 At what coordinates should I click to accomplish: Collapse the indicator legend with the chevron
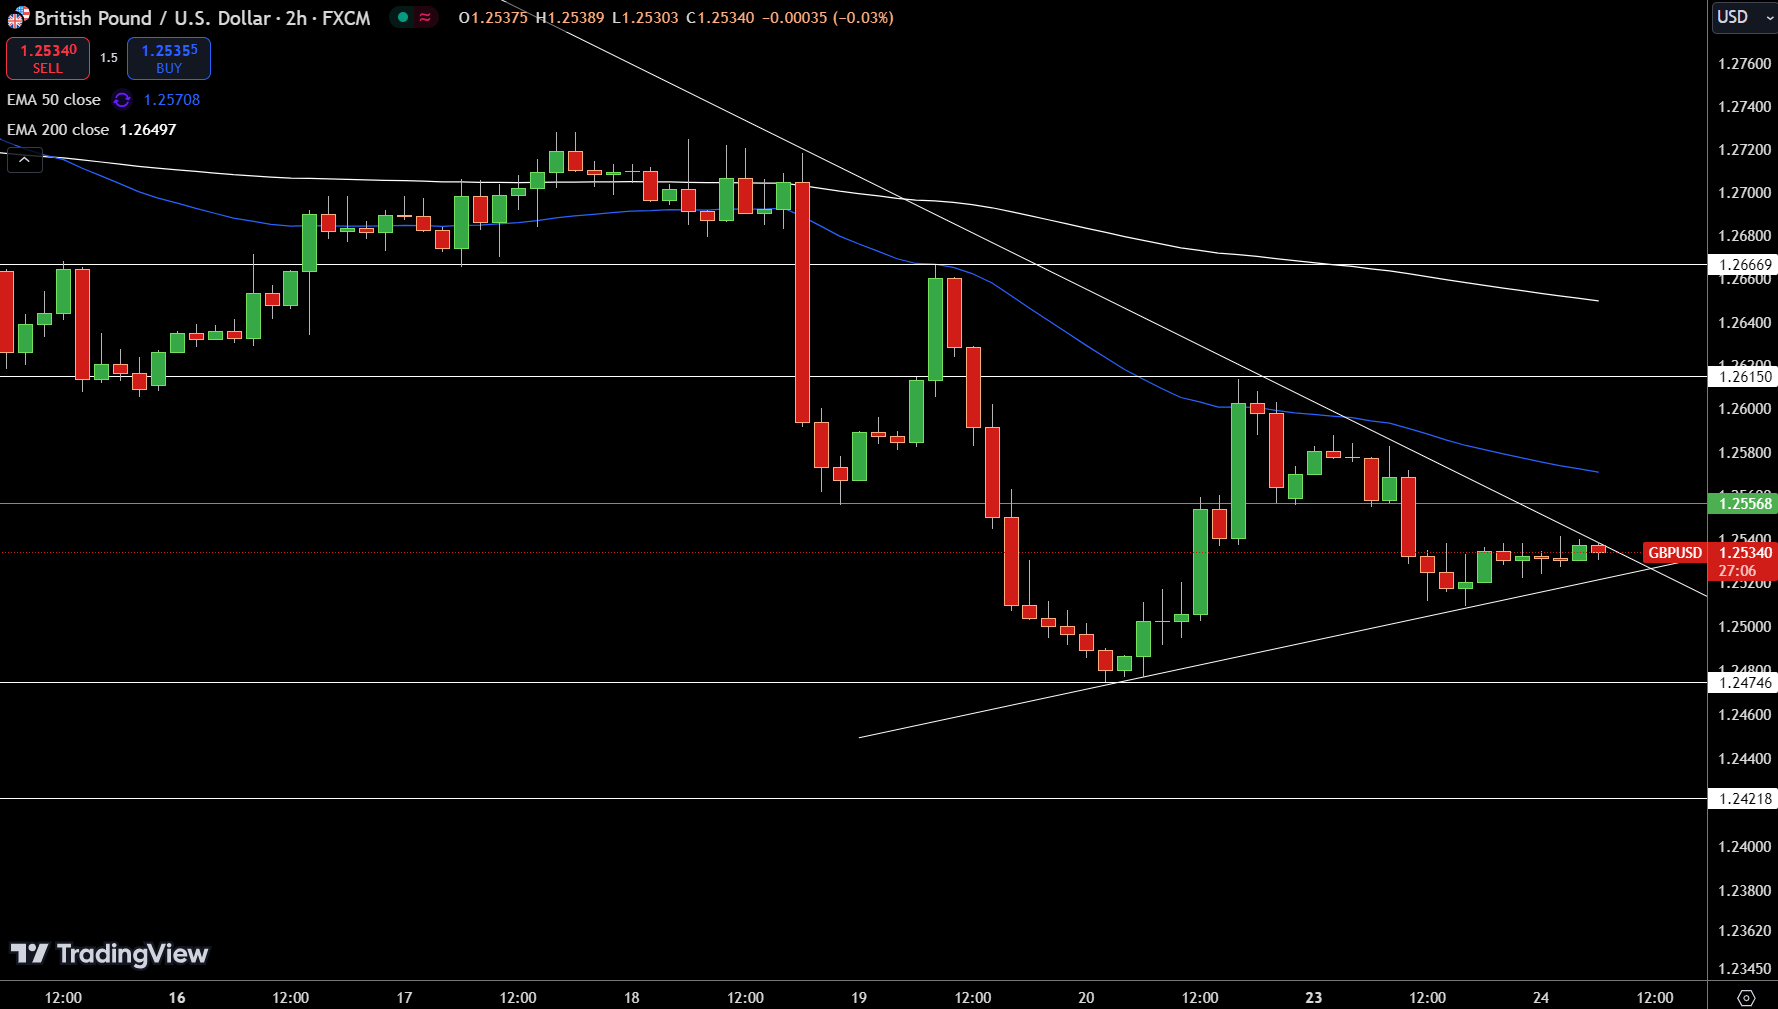pyautogui.click(x=25, y=160)
